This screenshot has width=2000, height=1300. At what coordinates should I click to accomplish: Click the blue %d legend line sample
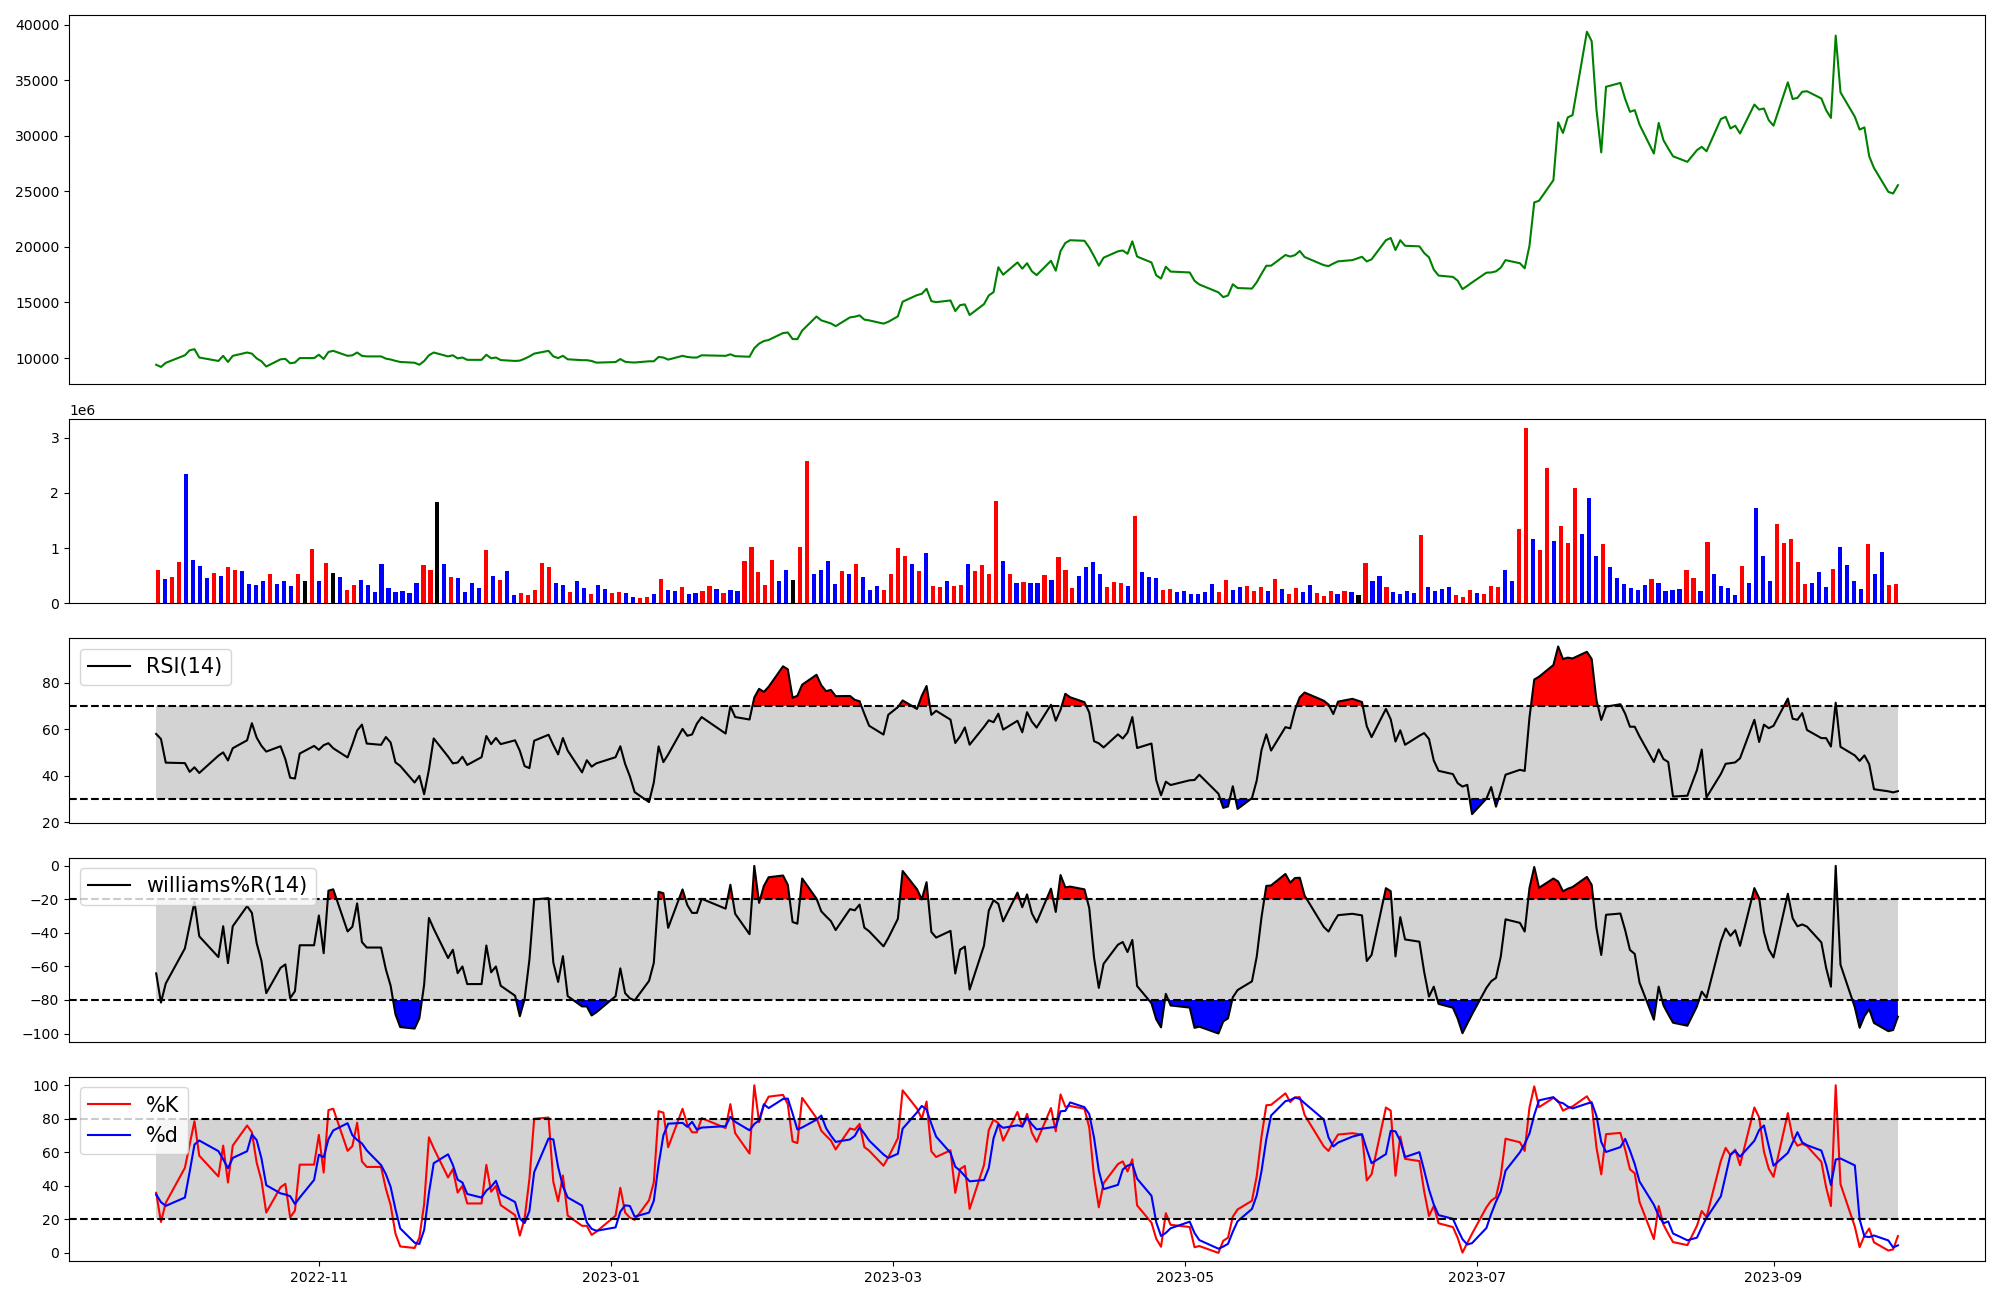point(109,1135)
